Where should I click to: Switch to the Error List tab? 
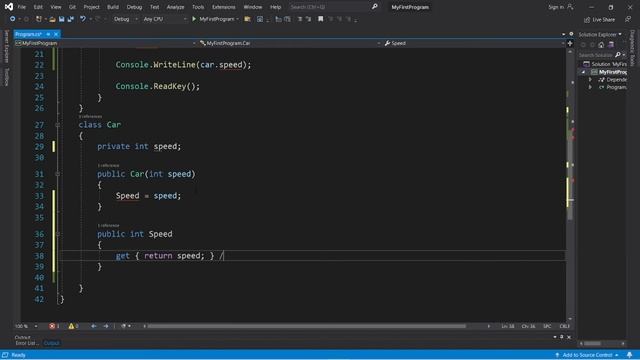pos(27,343)
